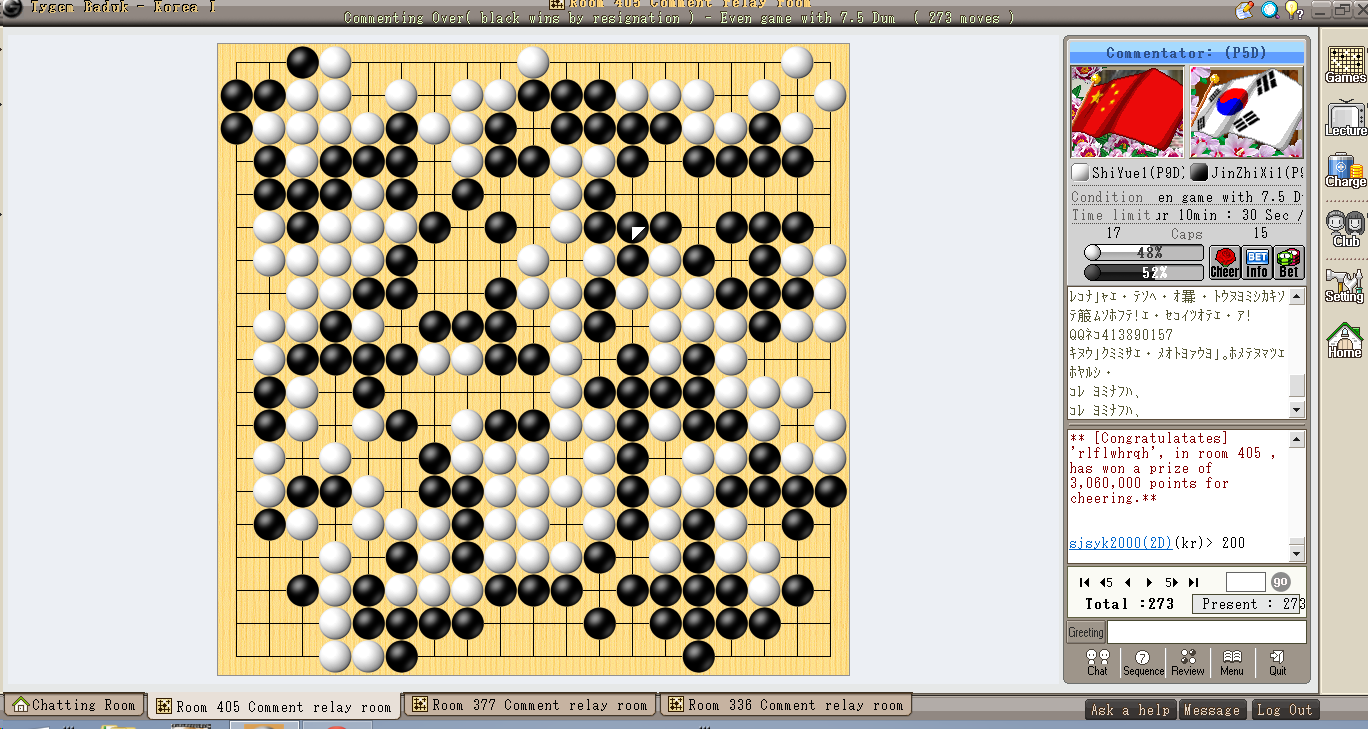Click the China flag player thumbnail
The width and height of the screenshot is (1368, 729).
pyautogui.click(x=1127, y=113)
